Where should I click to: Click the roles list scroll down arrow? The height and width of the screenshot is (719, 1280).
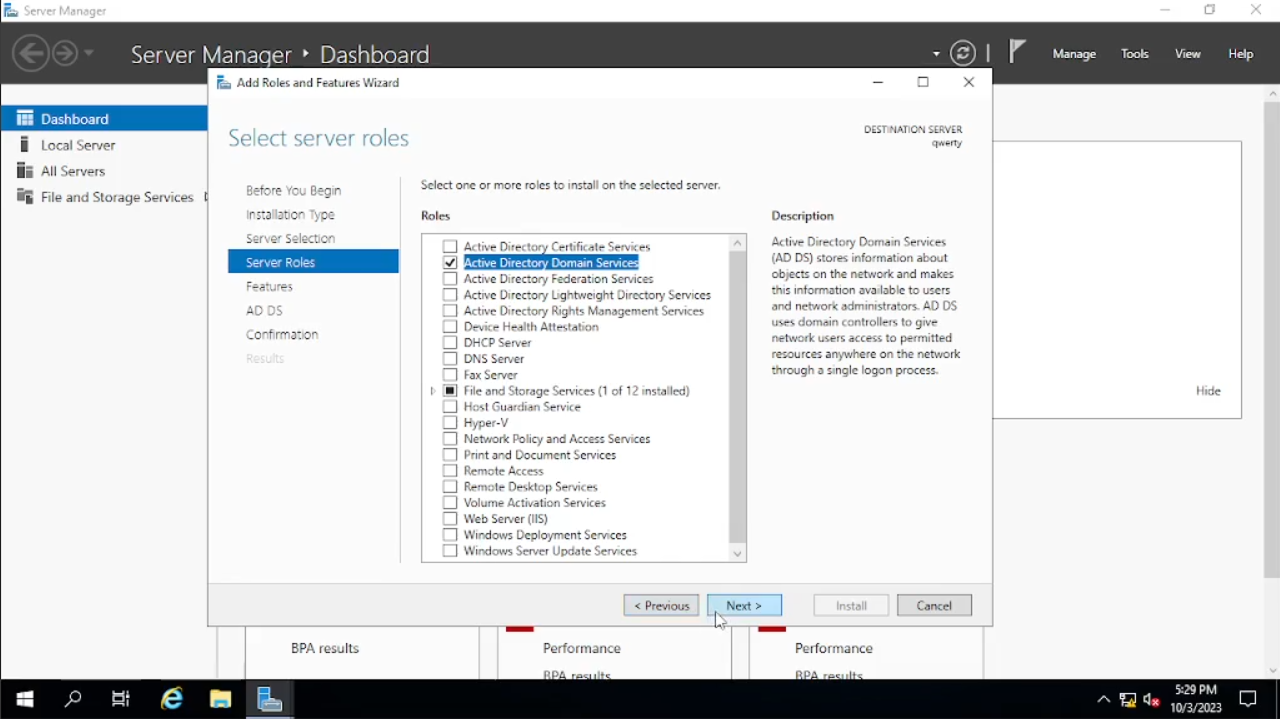coord(737,553)
